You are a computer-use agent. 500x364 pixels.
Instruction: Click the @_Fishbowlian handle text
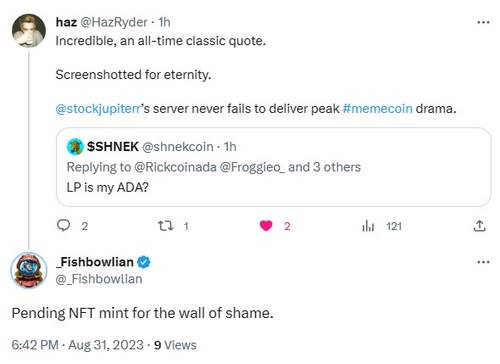(x=99, y=279)
